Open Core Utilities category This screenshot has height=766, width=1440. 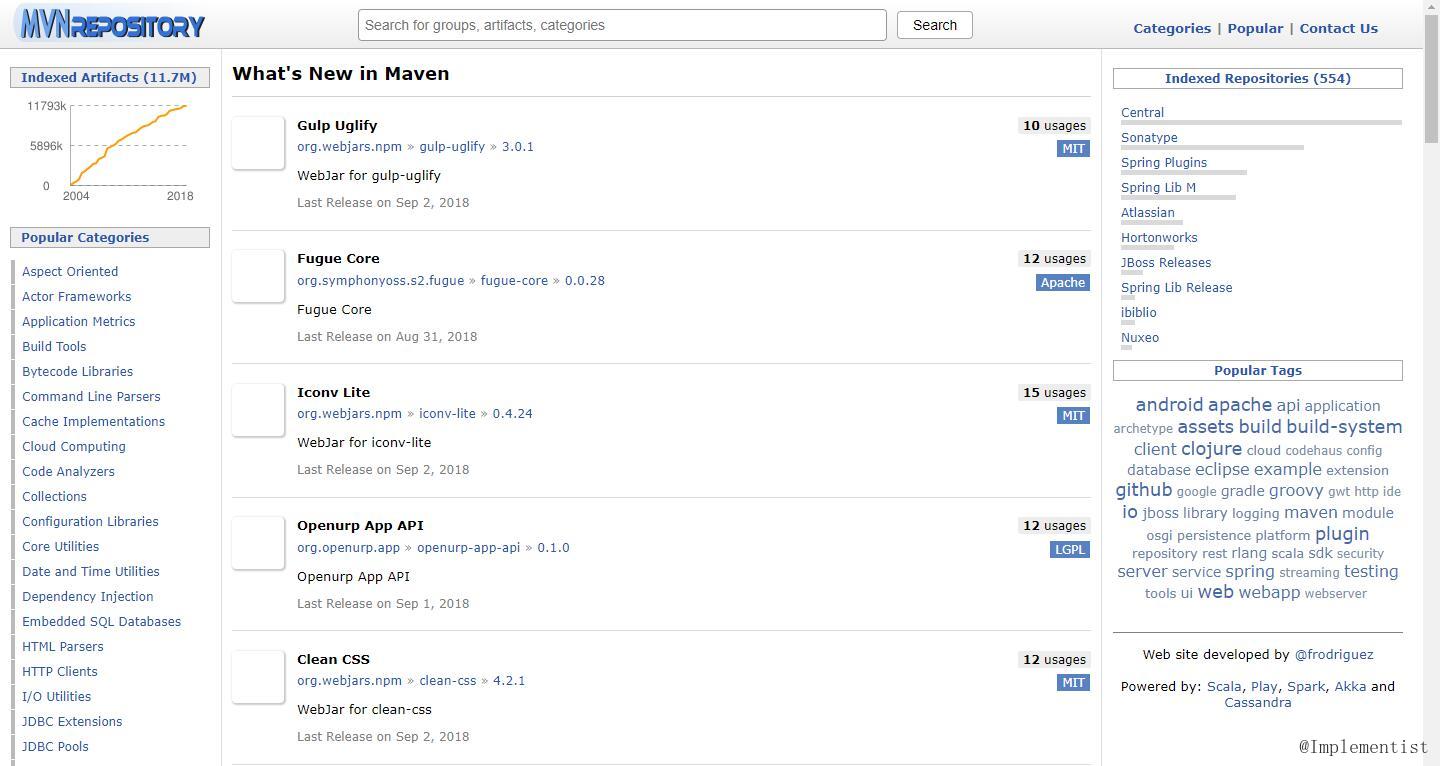(61, 546)
